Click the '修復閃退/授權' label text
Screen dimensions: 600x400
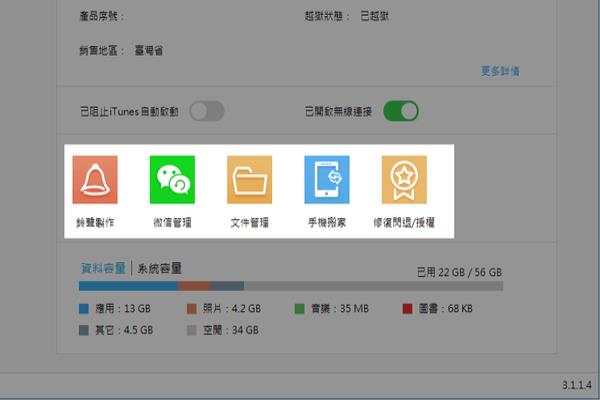tap(404, 222)
